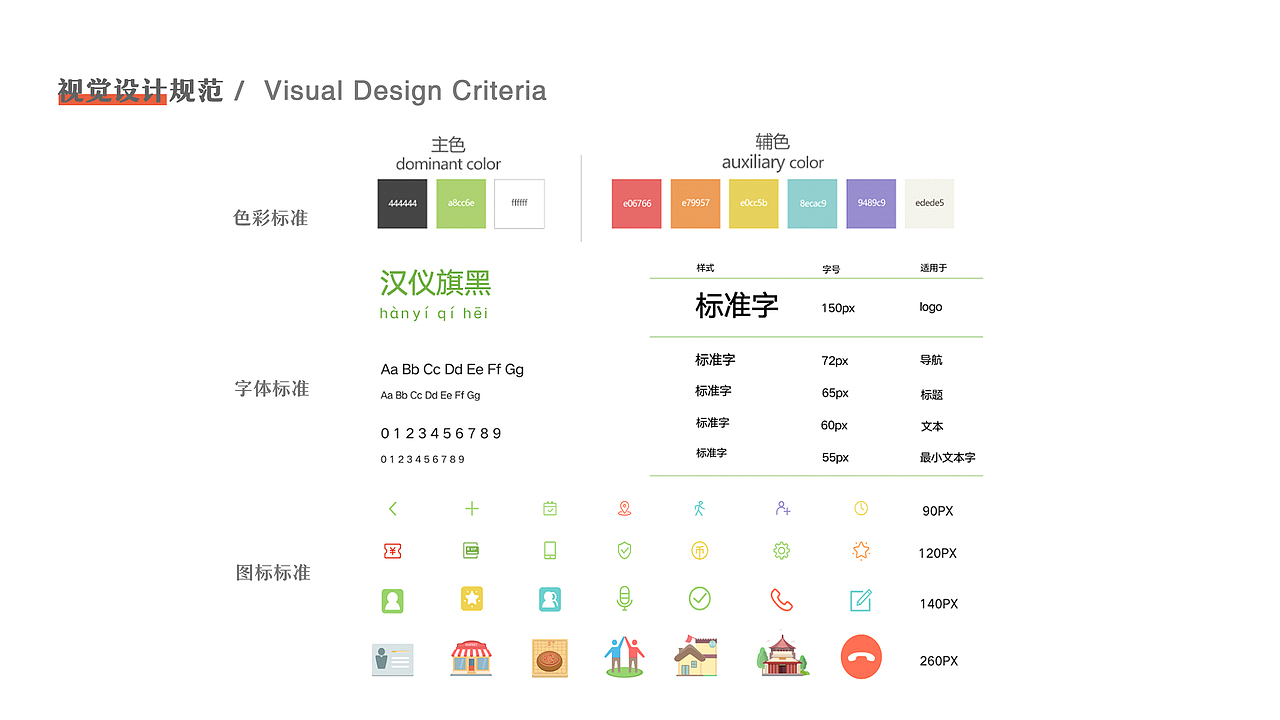Click the 'Visual Design Criteria' heading
1280x720 pixels.
pos(405,91)
